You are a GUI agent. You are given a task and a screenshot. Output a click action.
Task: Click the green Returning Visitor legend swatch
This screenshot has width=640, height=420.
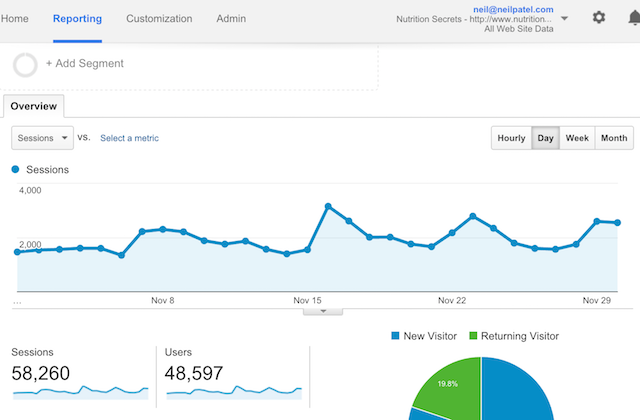[x=473, y=336]
